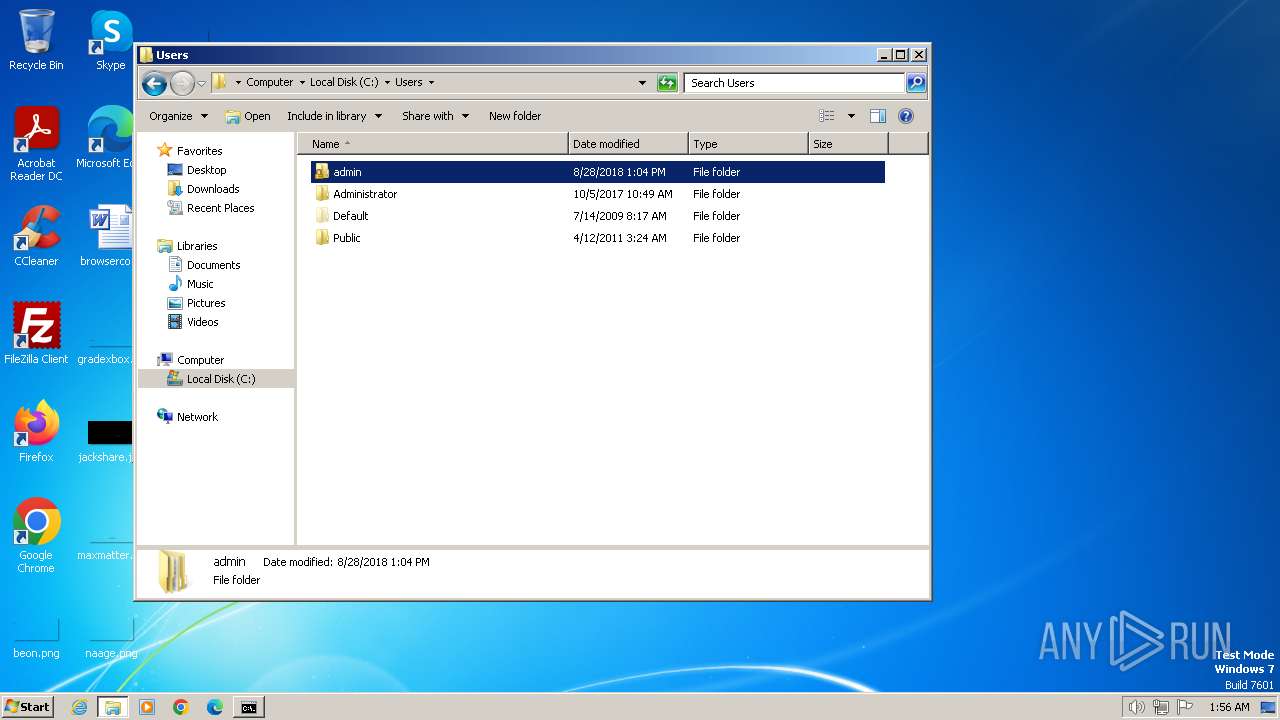Launch Google Chrome from the desktop
The image size is (1280, 720).
click(x=36, y=536)
